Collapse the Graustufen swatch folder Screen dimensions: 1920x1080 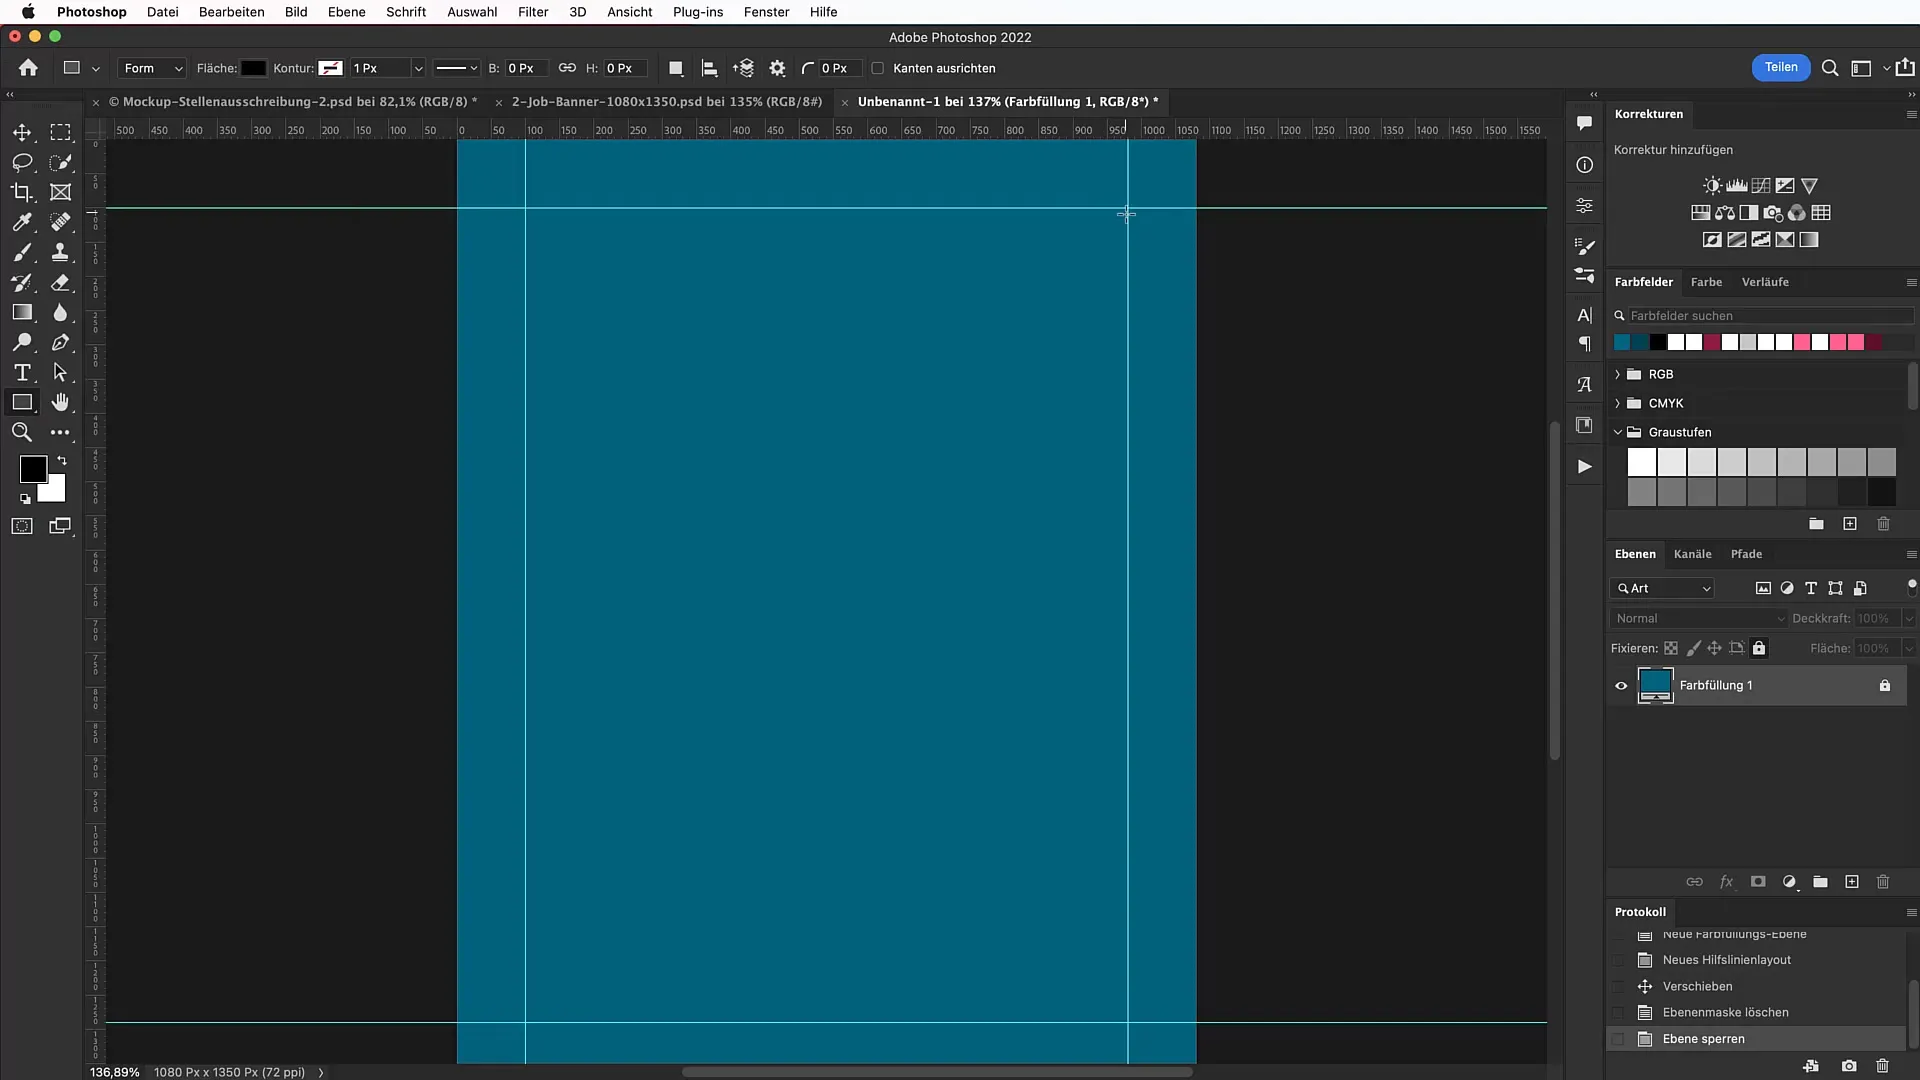1618,432
